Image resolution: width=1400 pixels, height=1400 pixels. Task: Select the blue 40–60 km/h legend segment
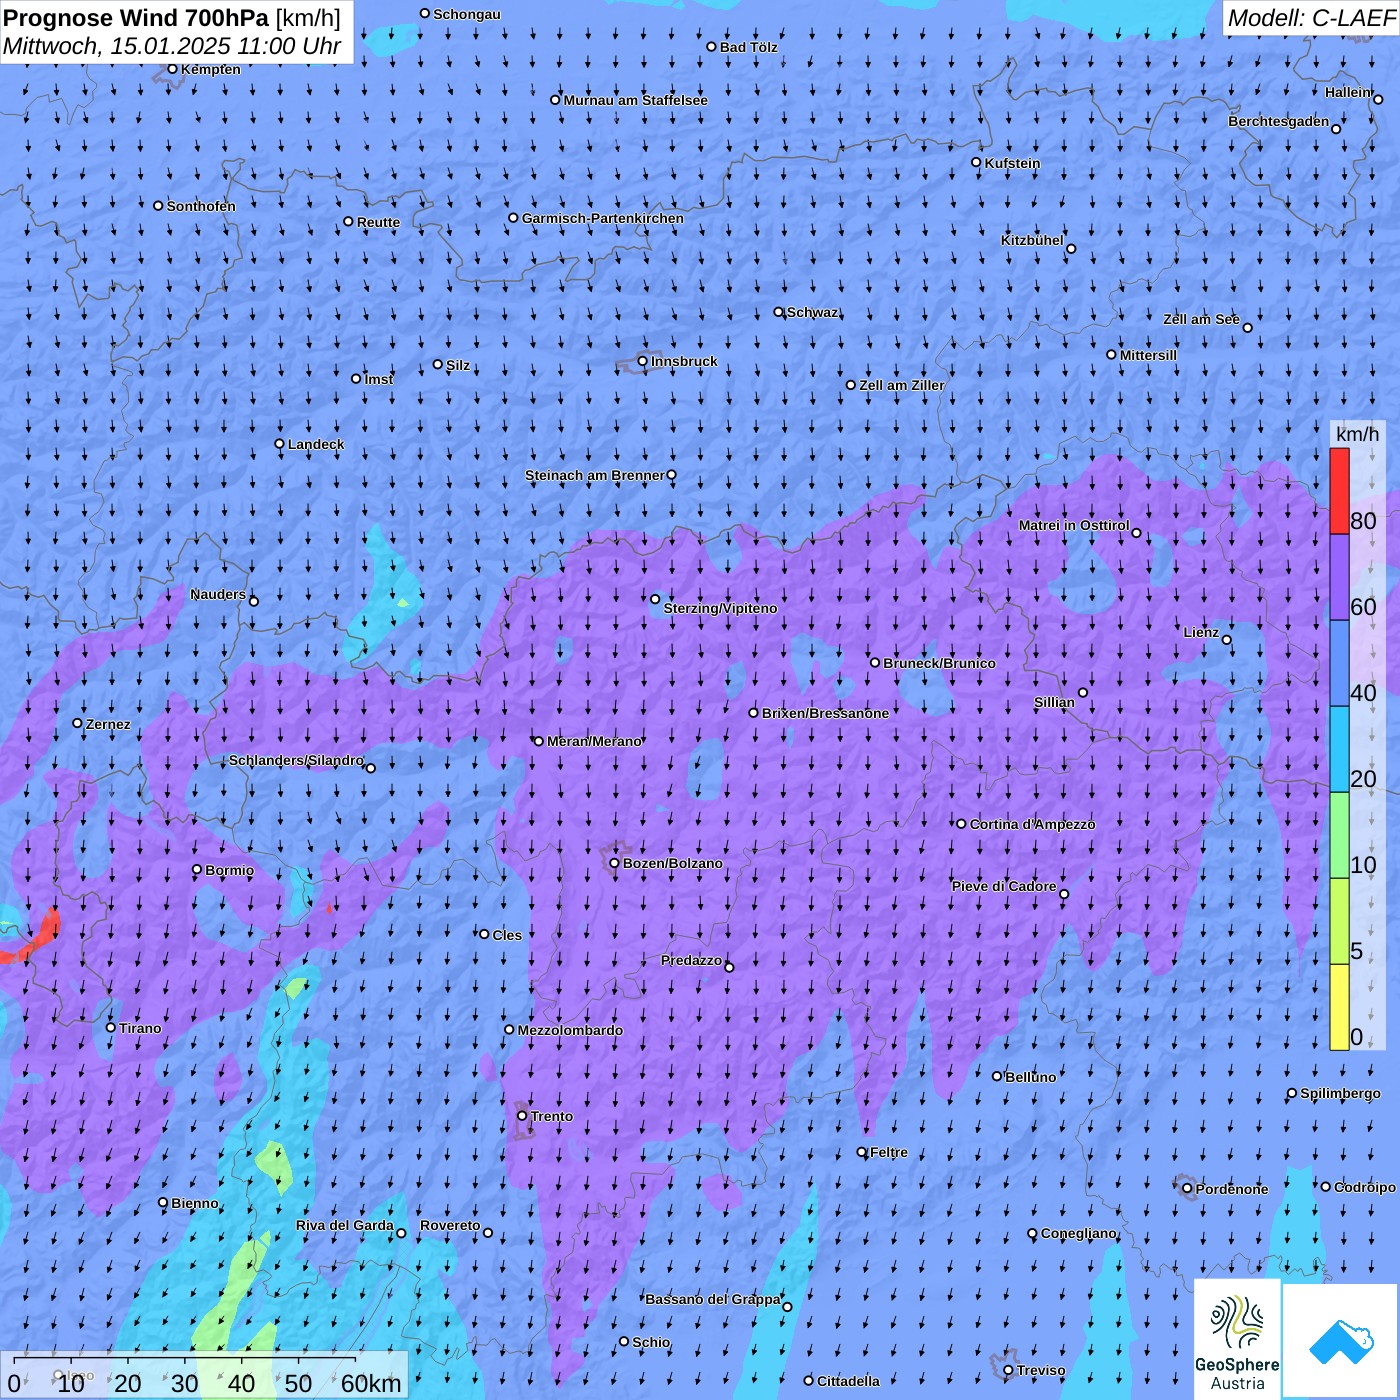pyautogui.click(x=1339, y=664)
